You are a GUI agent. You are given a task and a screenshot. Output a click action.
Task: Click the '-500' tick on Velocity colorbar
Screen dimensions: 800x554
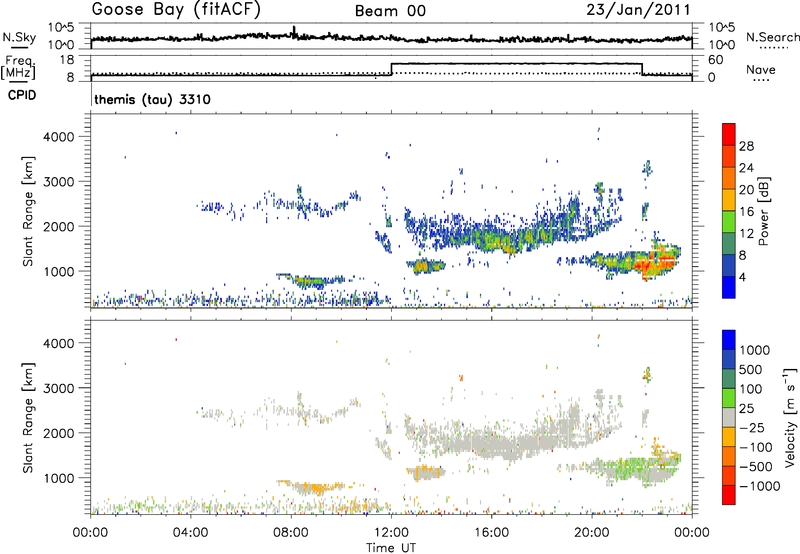pos(756,466)
